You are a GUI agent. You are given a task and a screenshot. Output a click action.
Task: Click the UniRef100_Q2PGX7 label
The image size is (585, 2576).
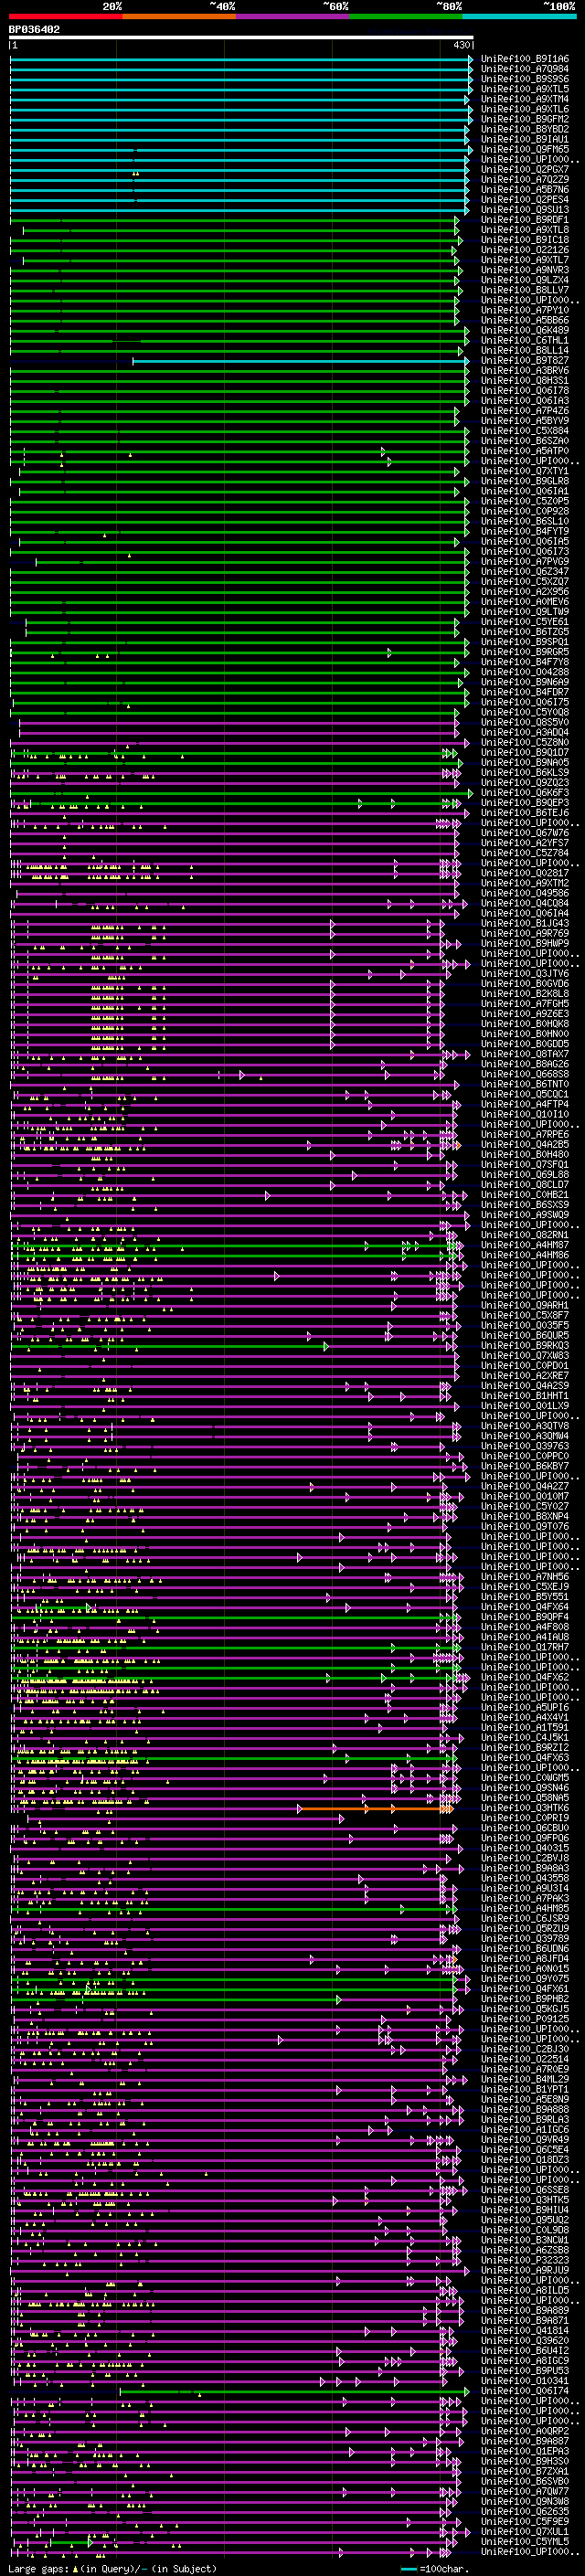click(x=525, y=170)
